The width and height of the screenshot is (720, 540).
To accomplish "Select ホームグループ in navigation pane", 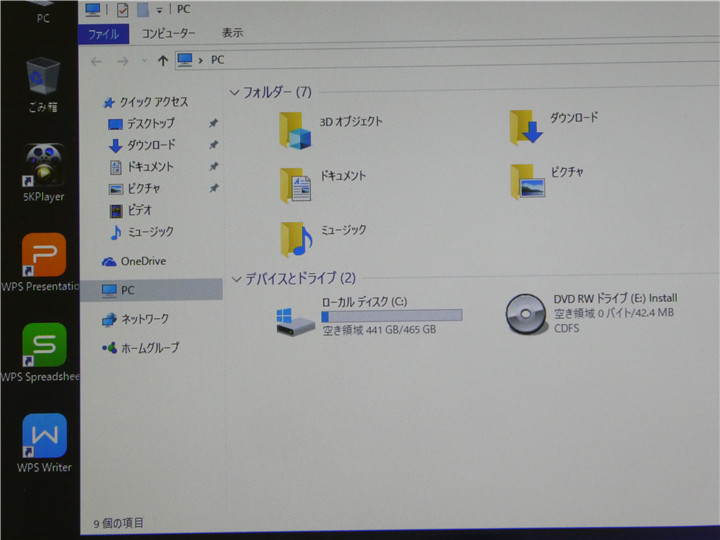I will pyautogui.click(x=141, y=348).
